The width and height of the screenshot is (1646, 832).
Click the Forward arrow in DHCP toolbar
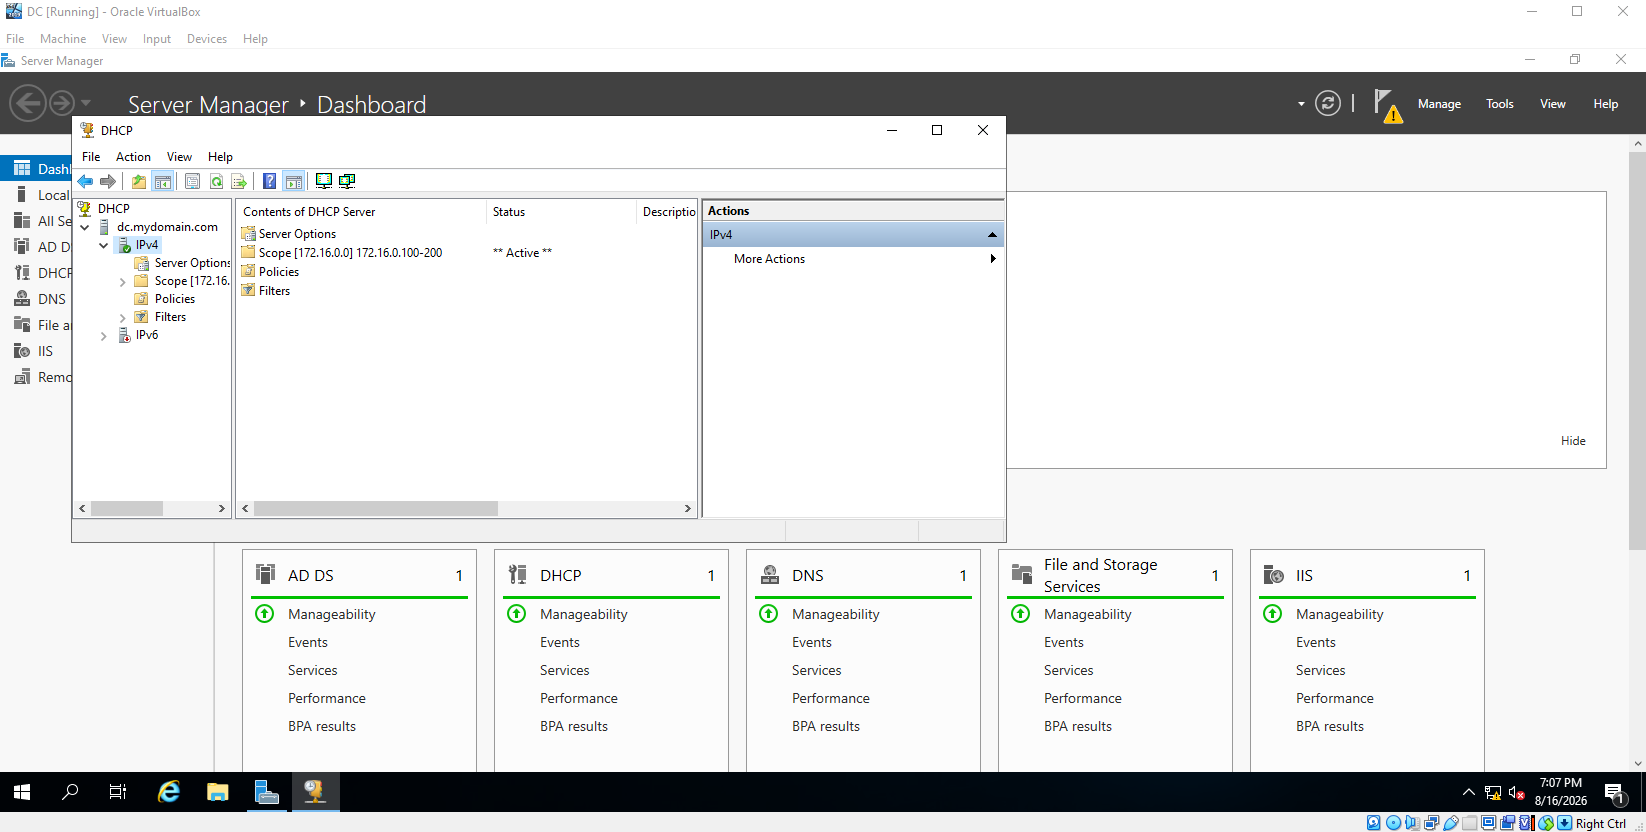[x=108, y=181]
